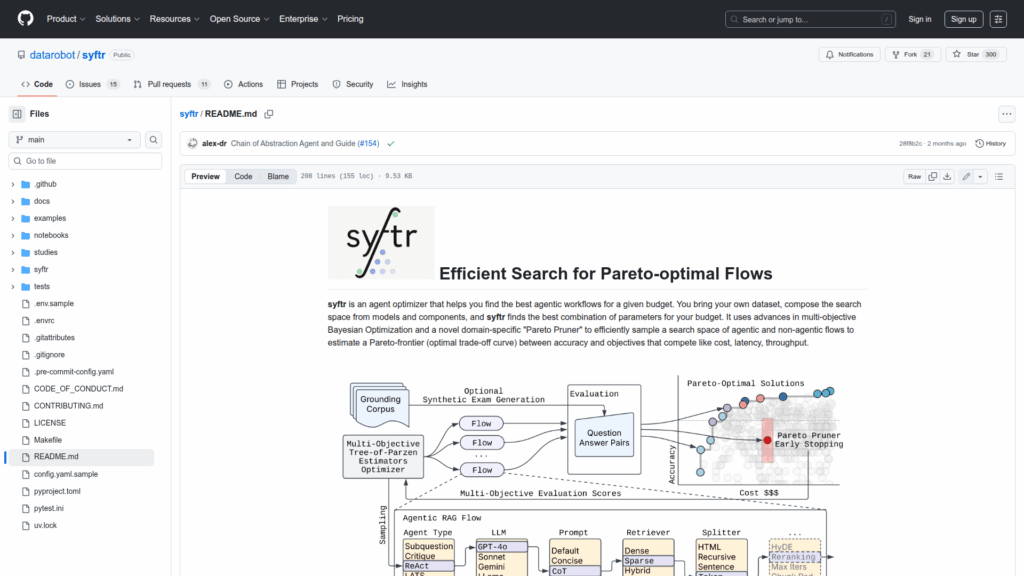This screenshot has height=576, width=1024.
Task: Download the raw README file
Action: (x=948, y=176)
